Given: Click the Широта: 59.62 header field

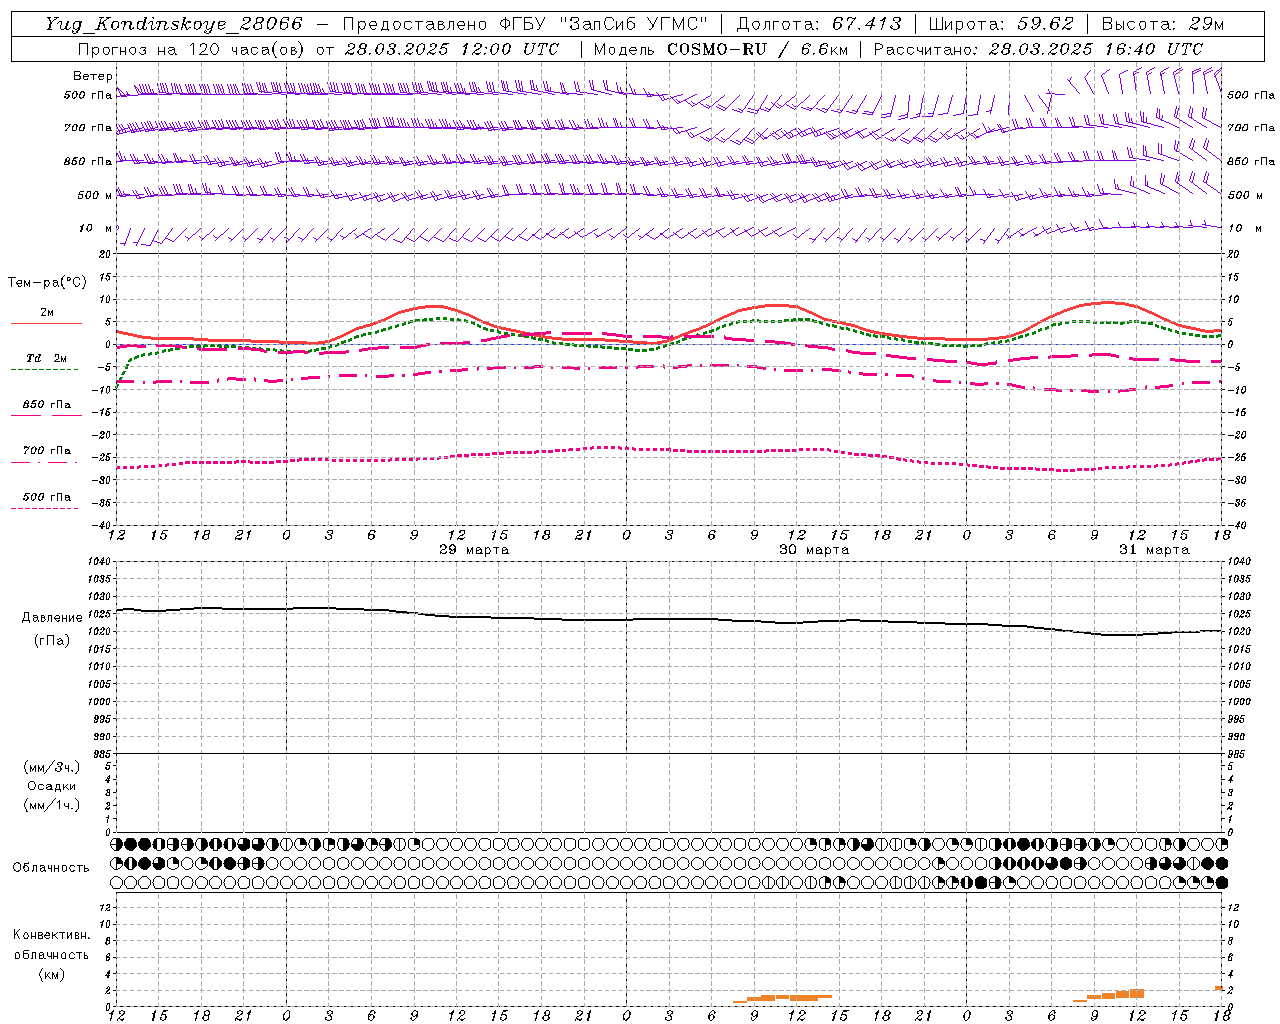Looking at the screenshot, I should [x=1001, y=24].
